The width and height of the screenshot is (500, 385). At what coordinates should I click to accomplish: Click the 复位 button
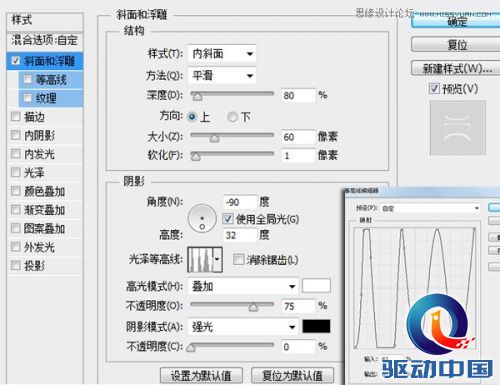(x=456, y=44)
